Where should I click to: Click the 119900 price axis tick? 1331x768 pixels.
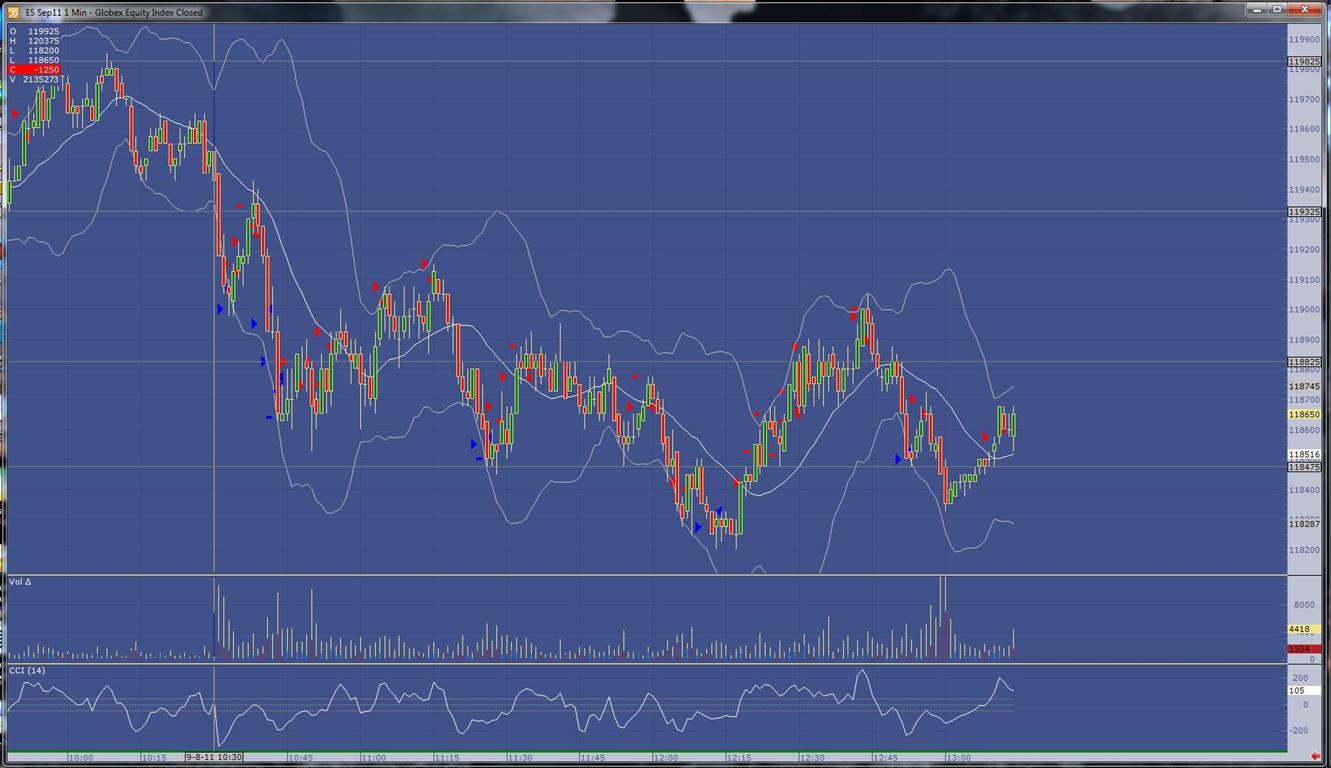1304,39
